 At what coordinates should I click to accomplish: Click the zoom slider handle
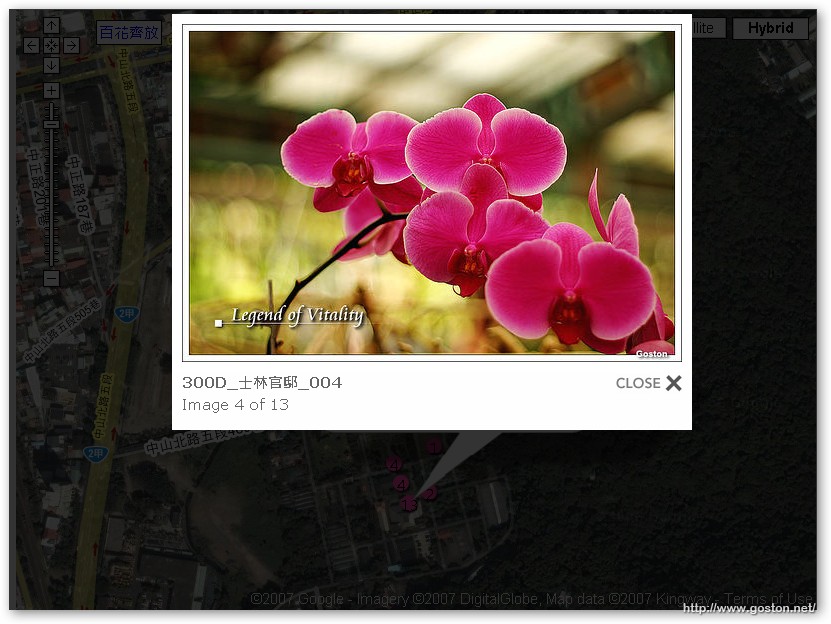[51, 125]
